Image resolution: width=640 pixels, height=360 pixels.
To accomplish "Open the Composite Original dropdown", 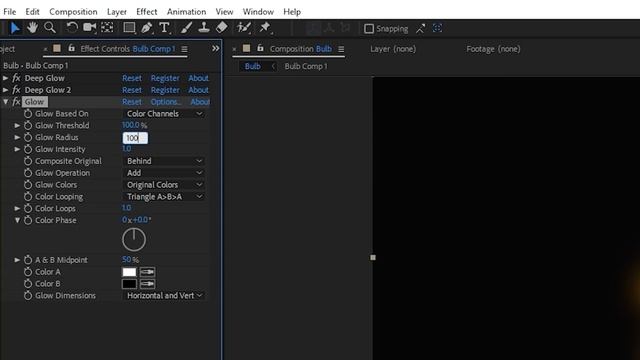I will (164, 161).
